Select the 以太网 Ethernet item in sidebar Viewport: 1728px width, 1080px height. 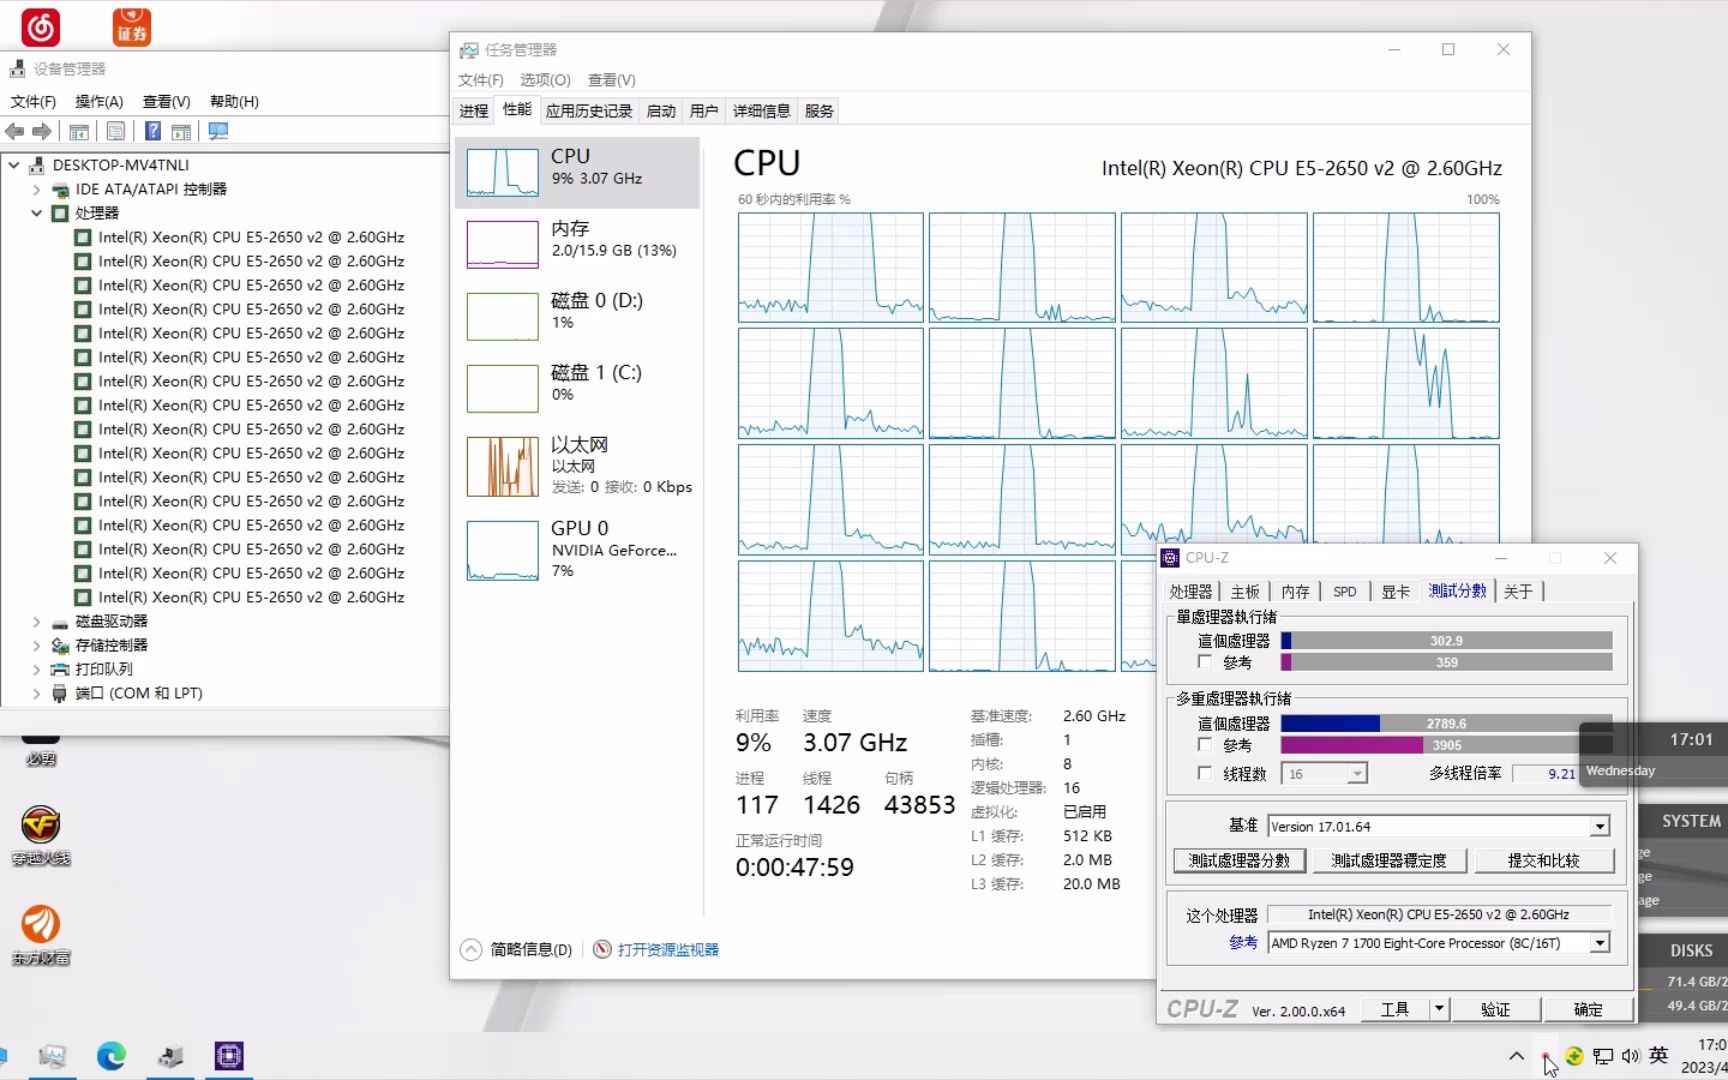click(577, 466)
